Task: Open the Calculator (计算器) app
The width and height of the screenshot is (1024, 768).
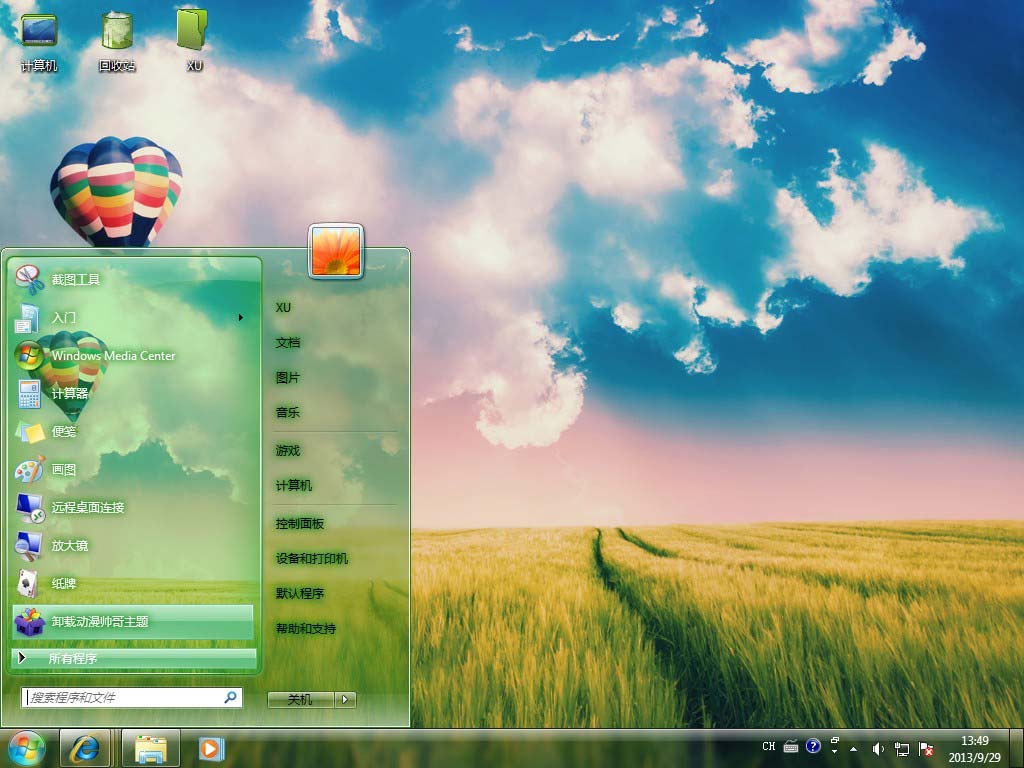Action: coord(70,394)
